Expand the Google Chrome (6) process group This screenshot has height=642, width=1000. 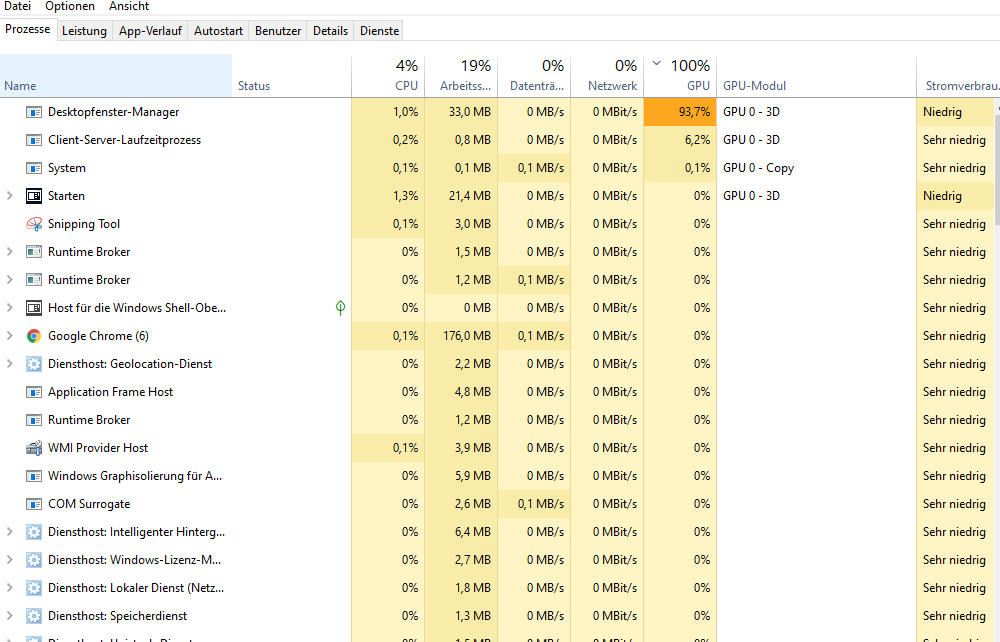coord(8,335)
